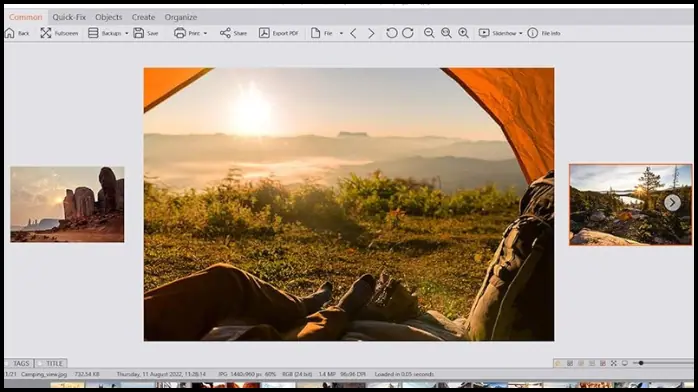Adjust the thumbnail zoom slider
The image size is (698, 392).
coord(664,364)
